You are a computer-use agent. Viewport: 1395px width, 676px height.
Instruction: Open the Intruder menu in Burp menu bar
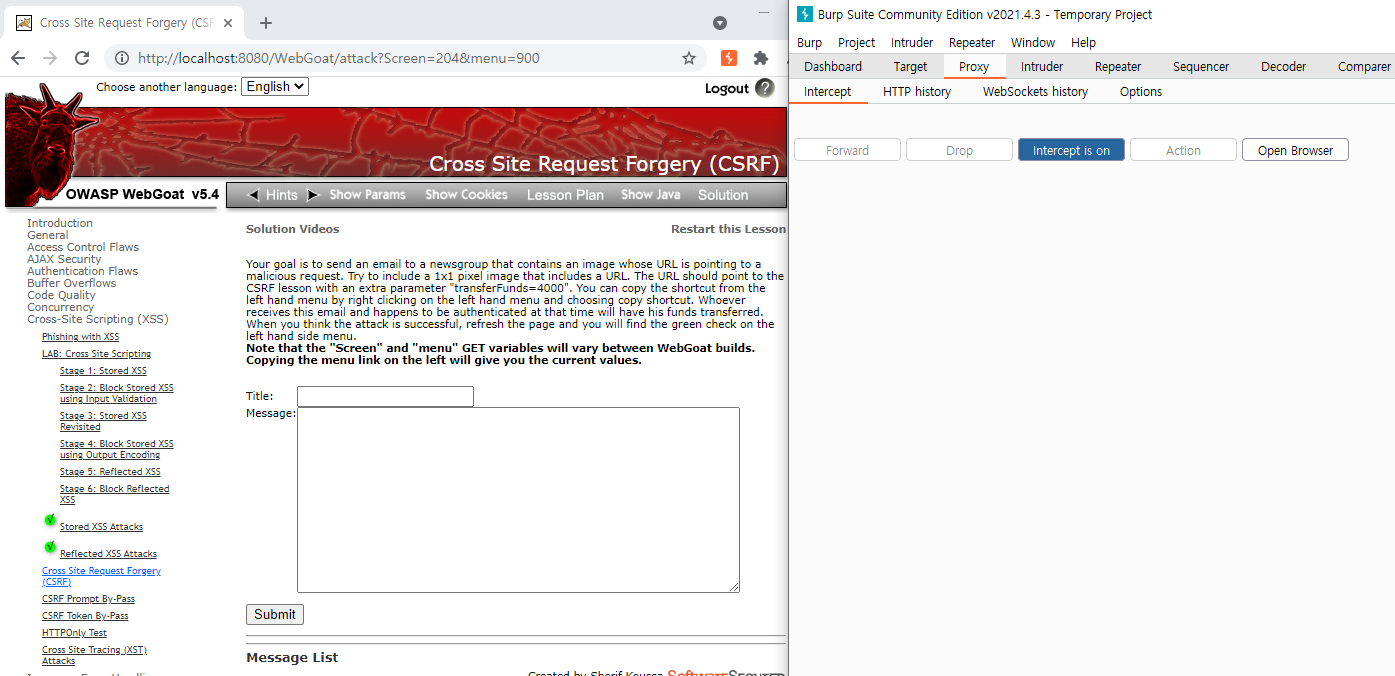pyautogui.click(x=912, y=42)
